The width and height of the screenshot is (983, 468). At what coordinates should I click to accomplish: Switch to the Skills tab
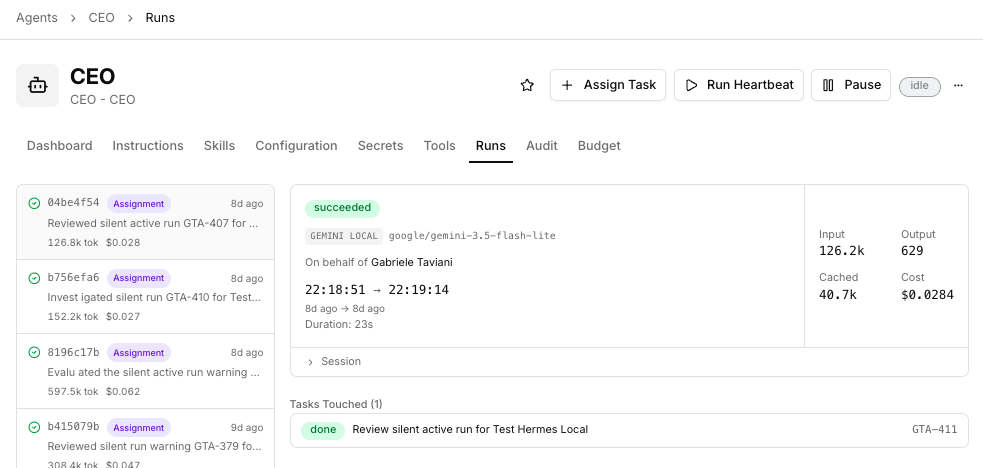[219, 145]
